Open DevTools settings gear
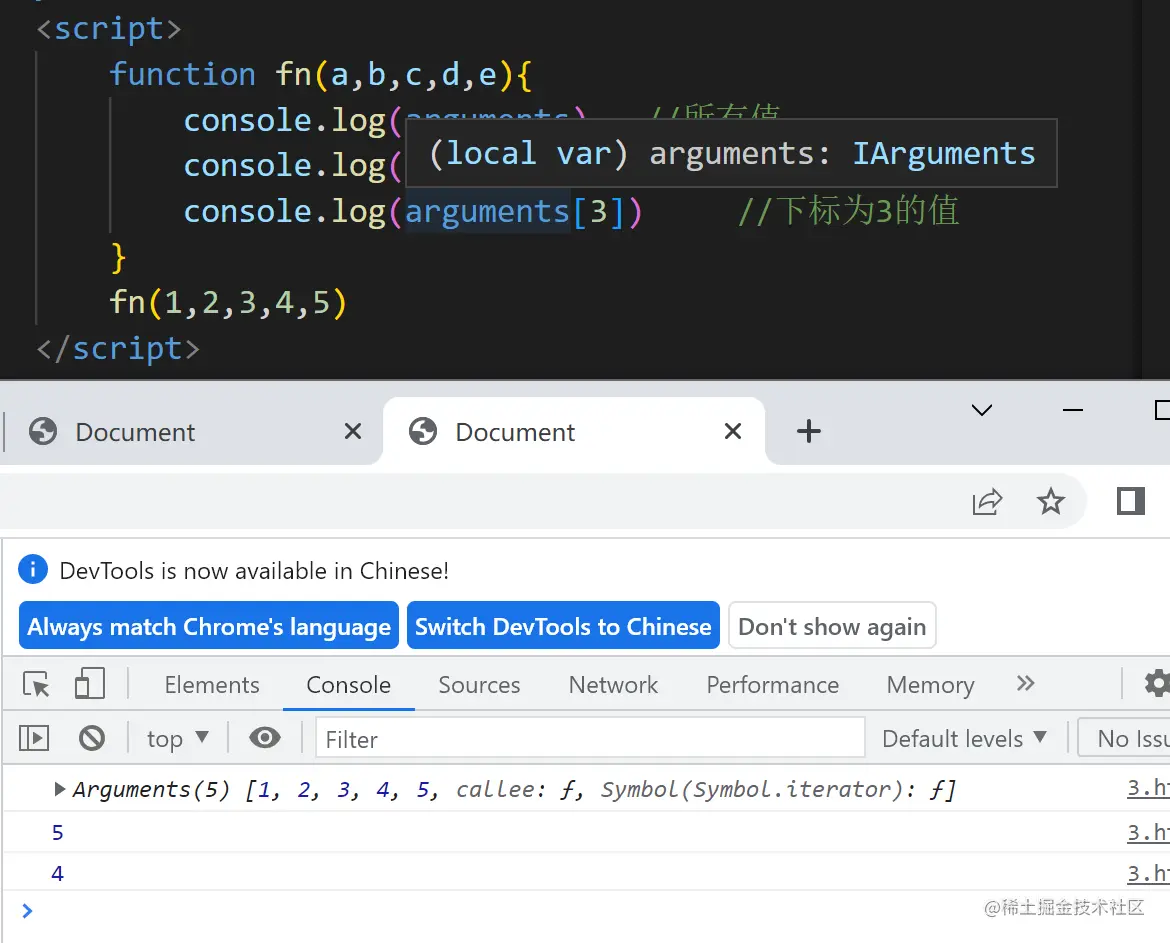 pos(1157,683)
